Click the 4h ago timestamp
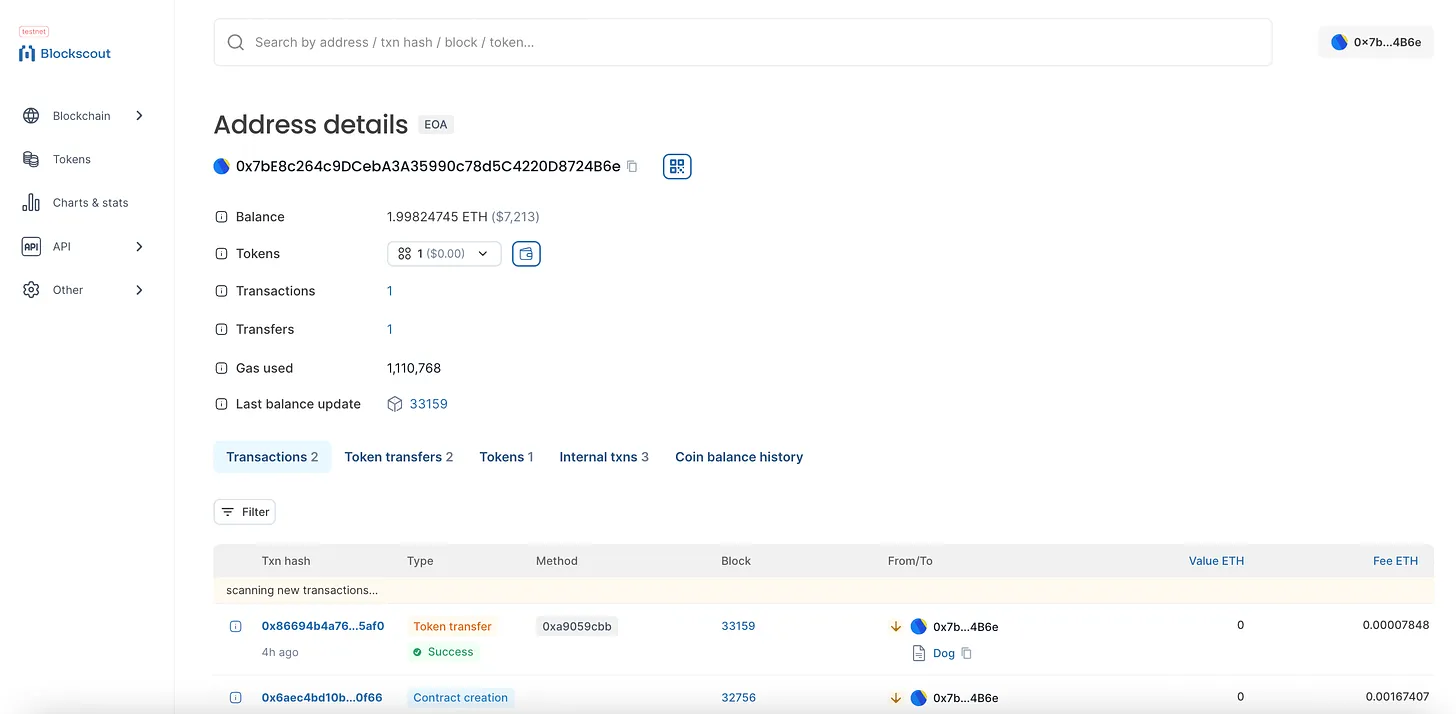Viewport: 1456px width, 714px height. point(280,652)
